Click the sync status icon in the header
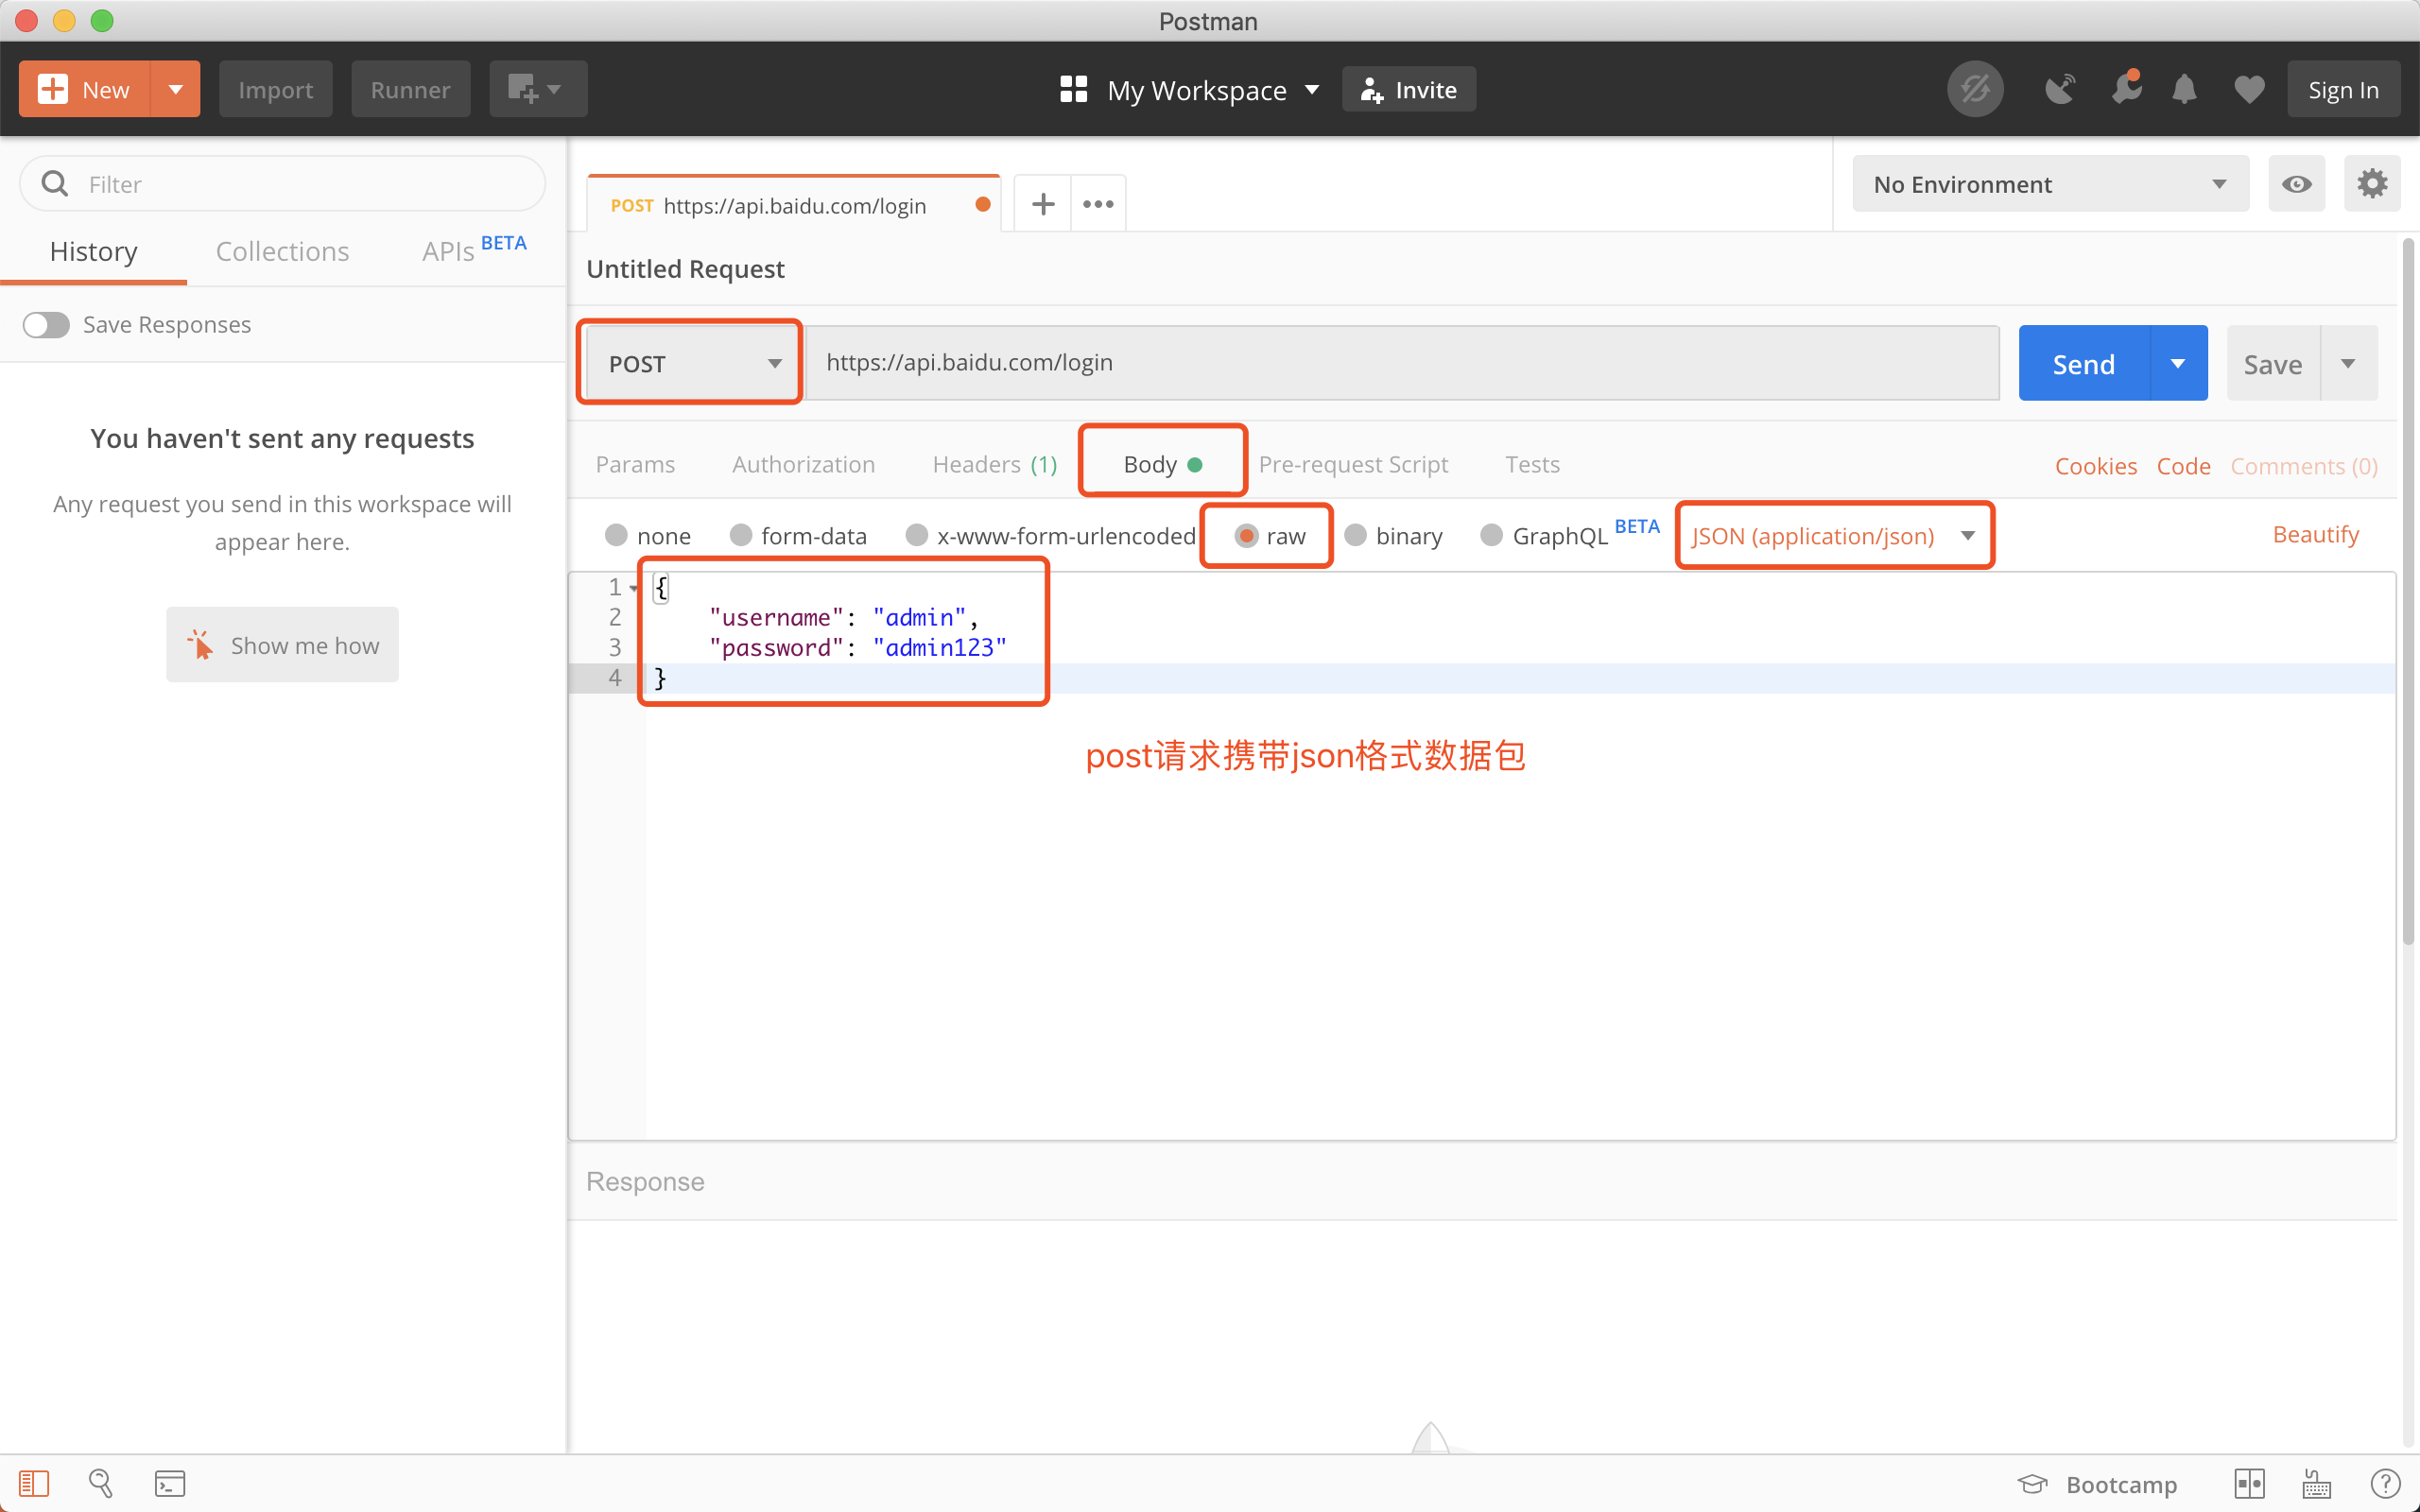 pos(1976,88)
